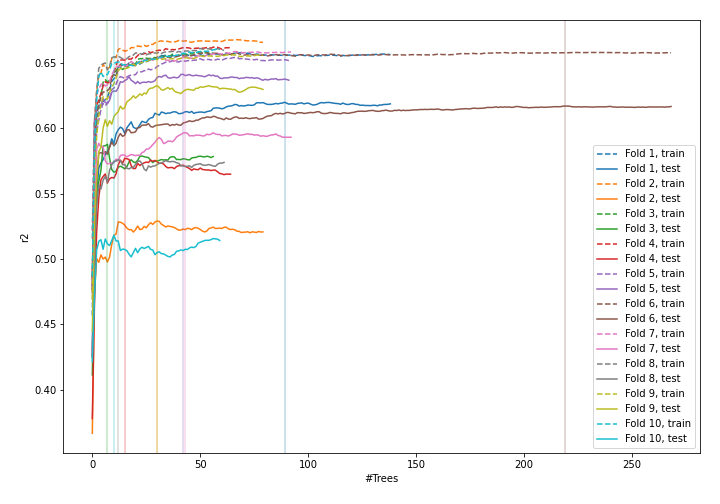Click the 'Fold 7, test' legend label

[652, 348]
